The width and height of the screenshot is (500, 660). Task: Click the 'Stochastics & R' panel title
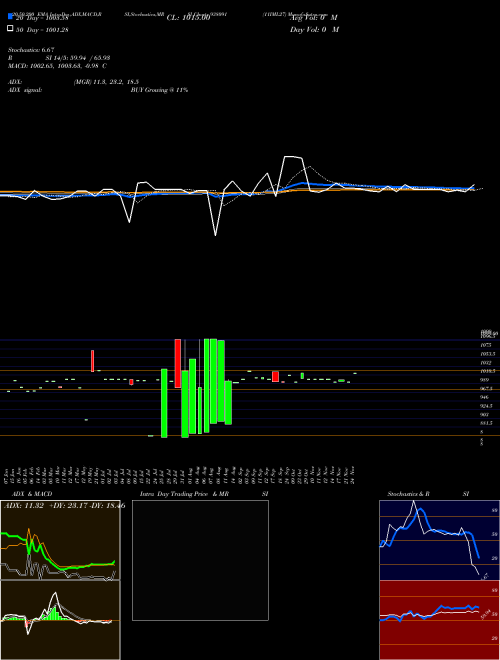coord(409,494)
